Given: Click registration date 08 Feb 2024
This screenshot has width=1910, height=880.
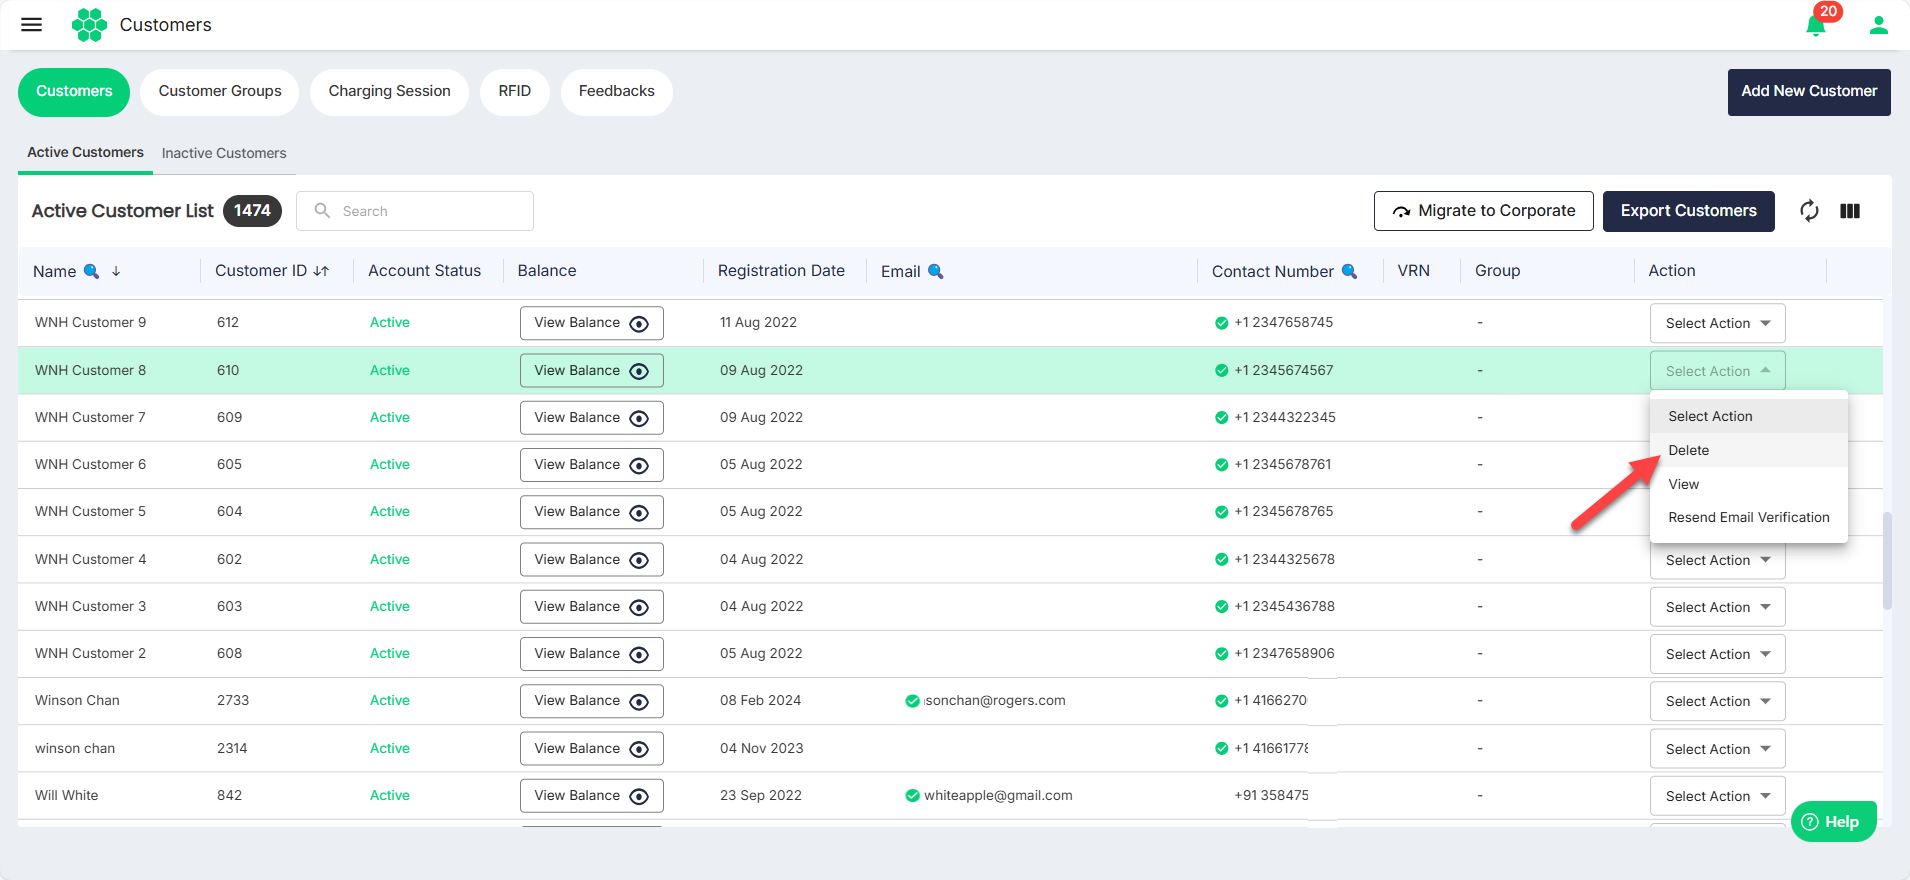Looking at the screenshot, I should [760, 700].
